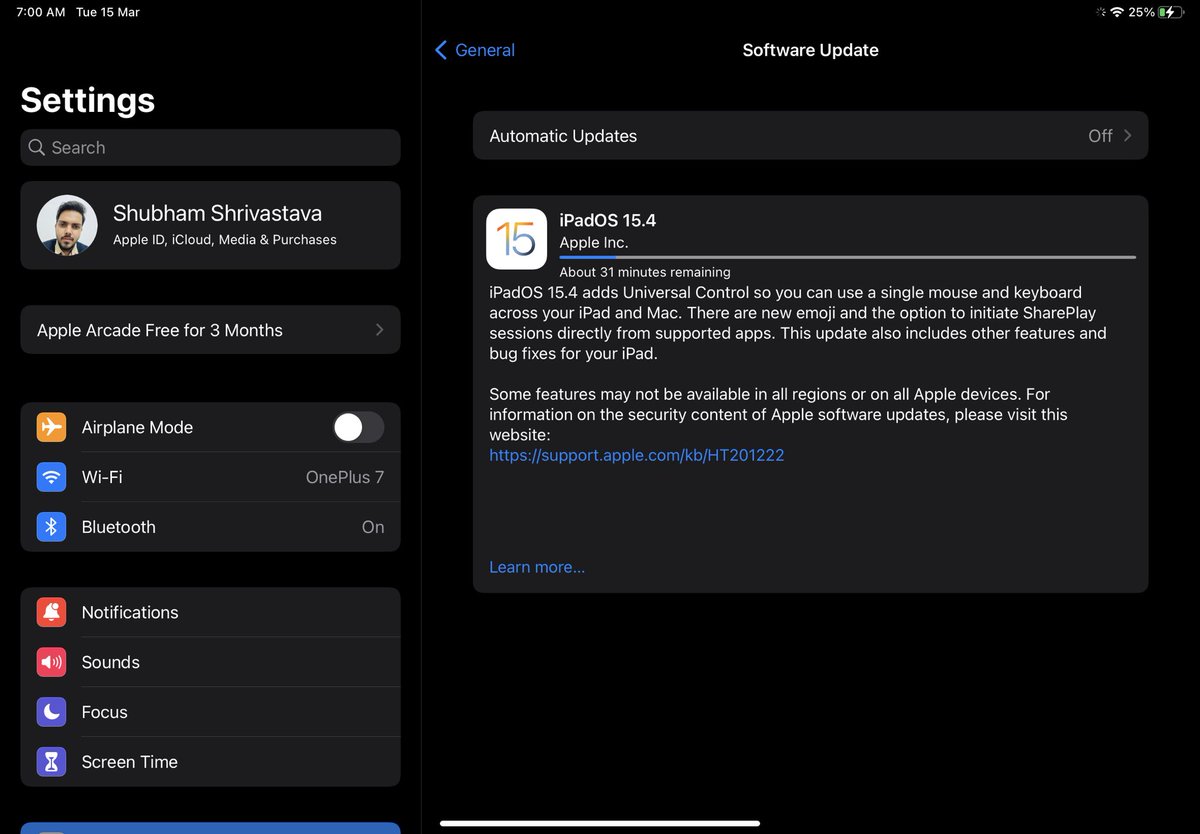Tap the Airplane Mode orange icon
1200x834 pixels.
pyautogui.click(x=51, y=427)
